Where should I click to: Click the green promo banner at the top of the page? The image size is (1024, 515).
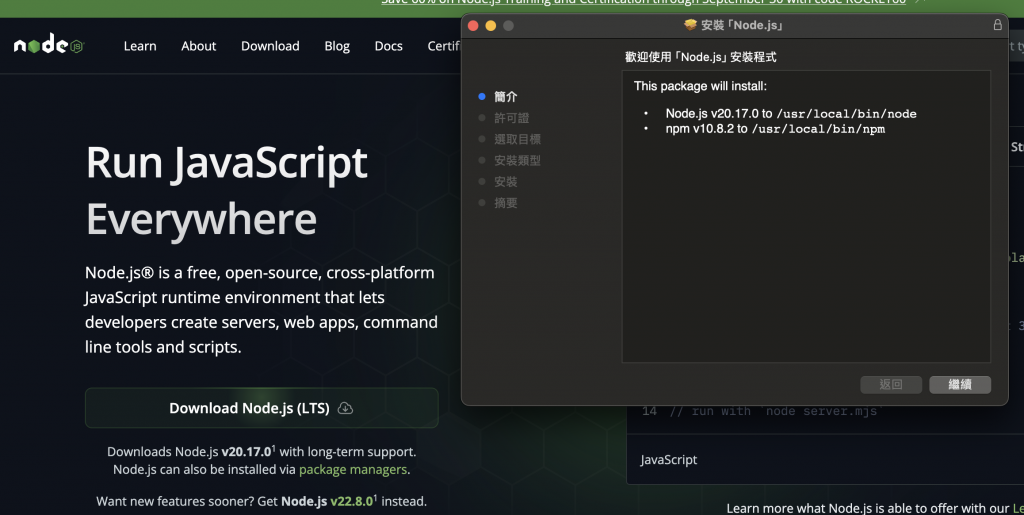[512, 8]
